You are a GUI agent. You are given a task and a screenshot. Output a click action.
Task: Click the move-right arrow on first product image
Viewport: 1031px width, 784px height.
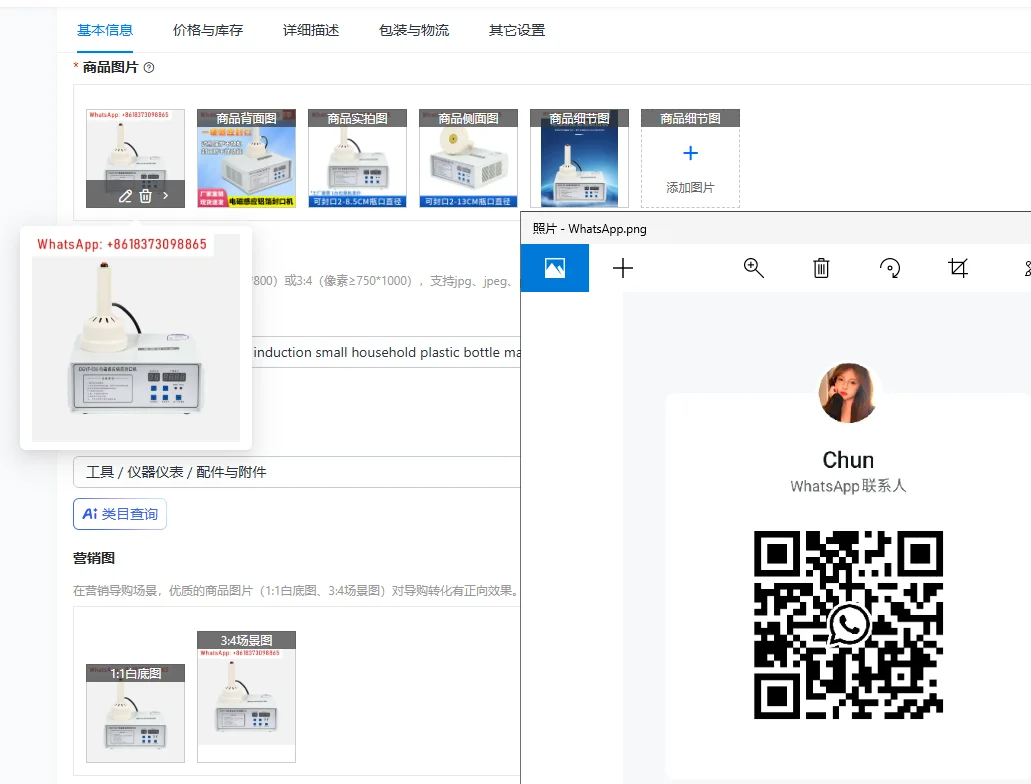(166, 196)
